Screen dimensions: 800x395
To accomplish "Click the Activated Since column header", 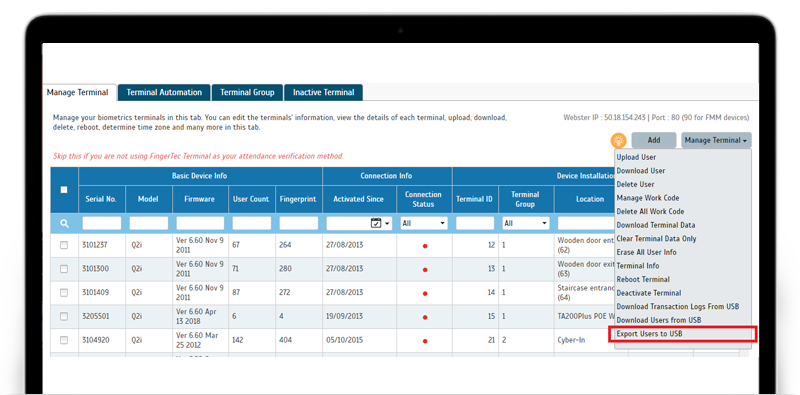I will pyautogui.click(x=359, y=199).
